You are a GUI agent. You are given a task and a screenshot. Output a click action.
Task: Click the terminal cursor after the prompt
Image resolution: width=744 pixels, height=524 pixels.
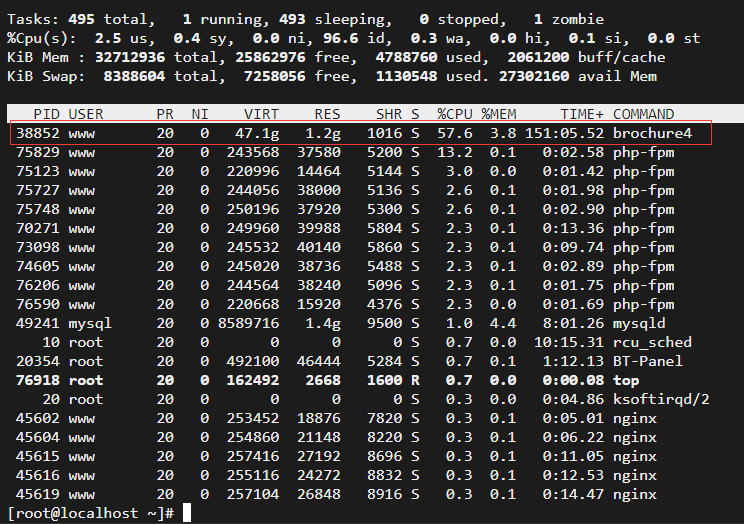tap(187, 513)
